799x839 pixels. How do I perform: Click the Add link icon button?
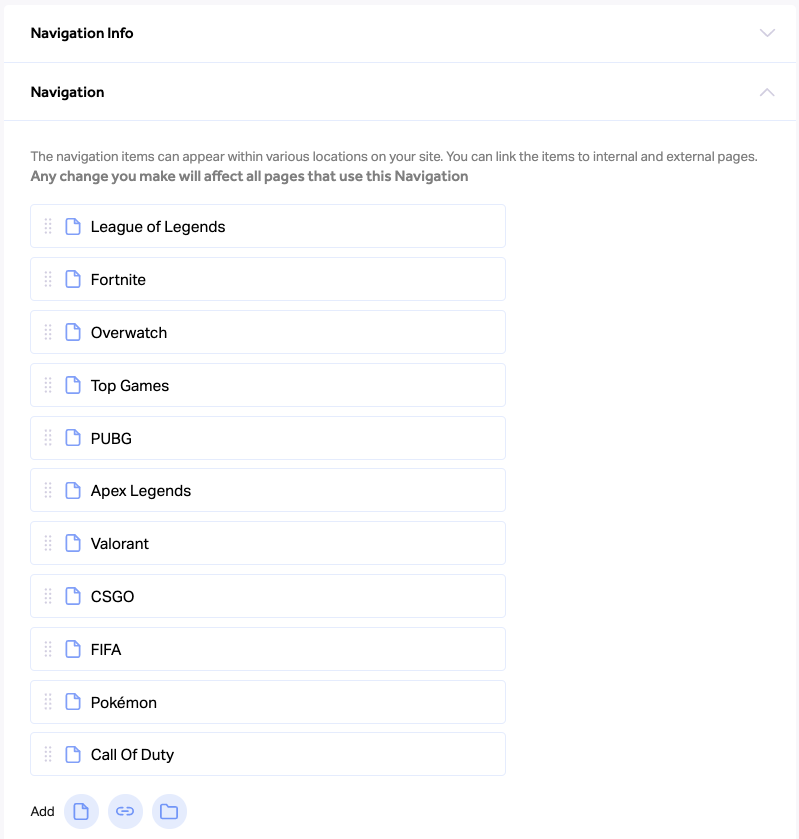pyautogui.click(x=125, y=811)
